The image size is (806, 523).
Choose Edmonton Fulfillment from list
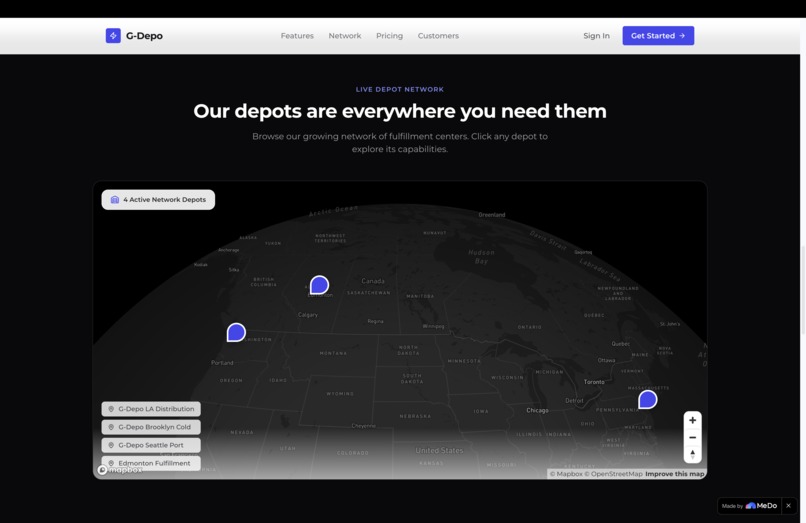(151, 463)
